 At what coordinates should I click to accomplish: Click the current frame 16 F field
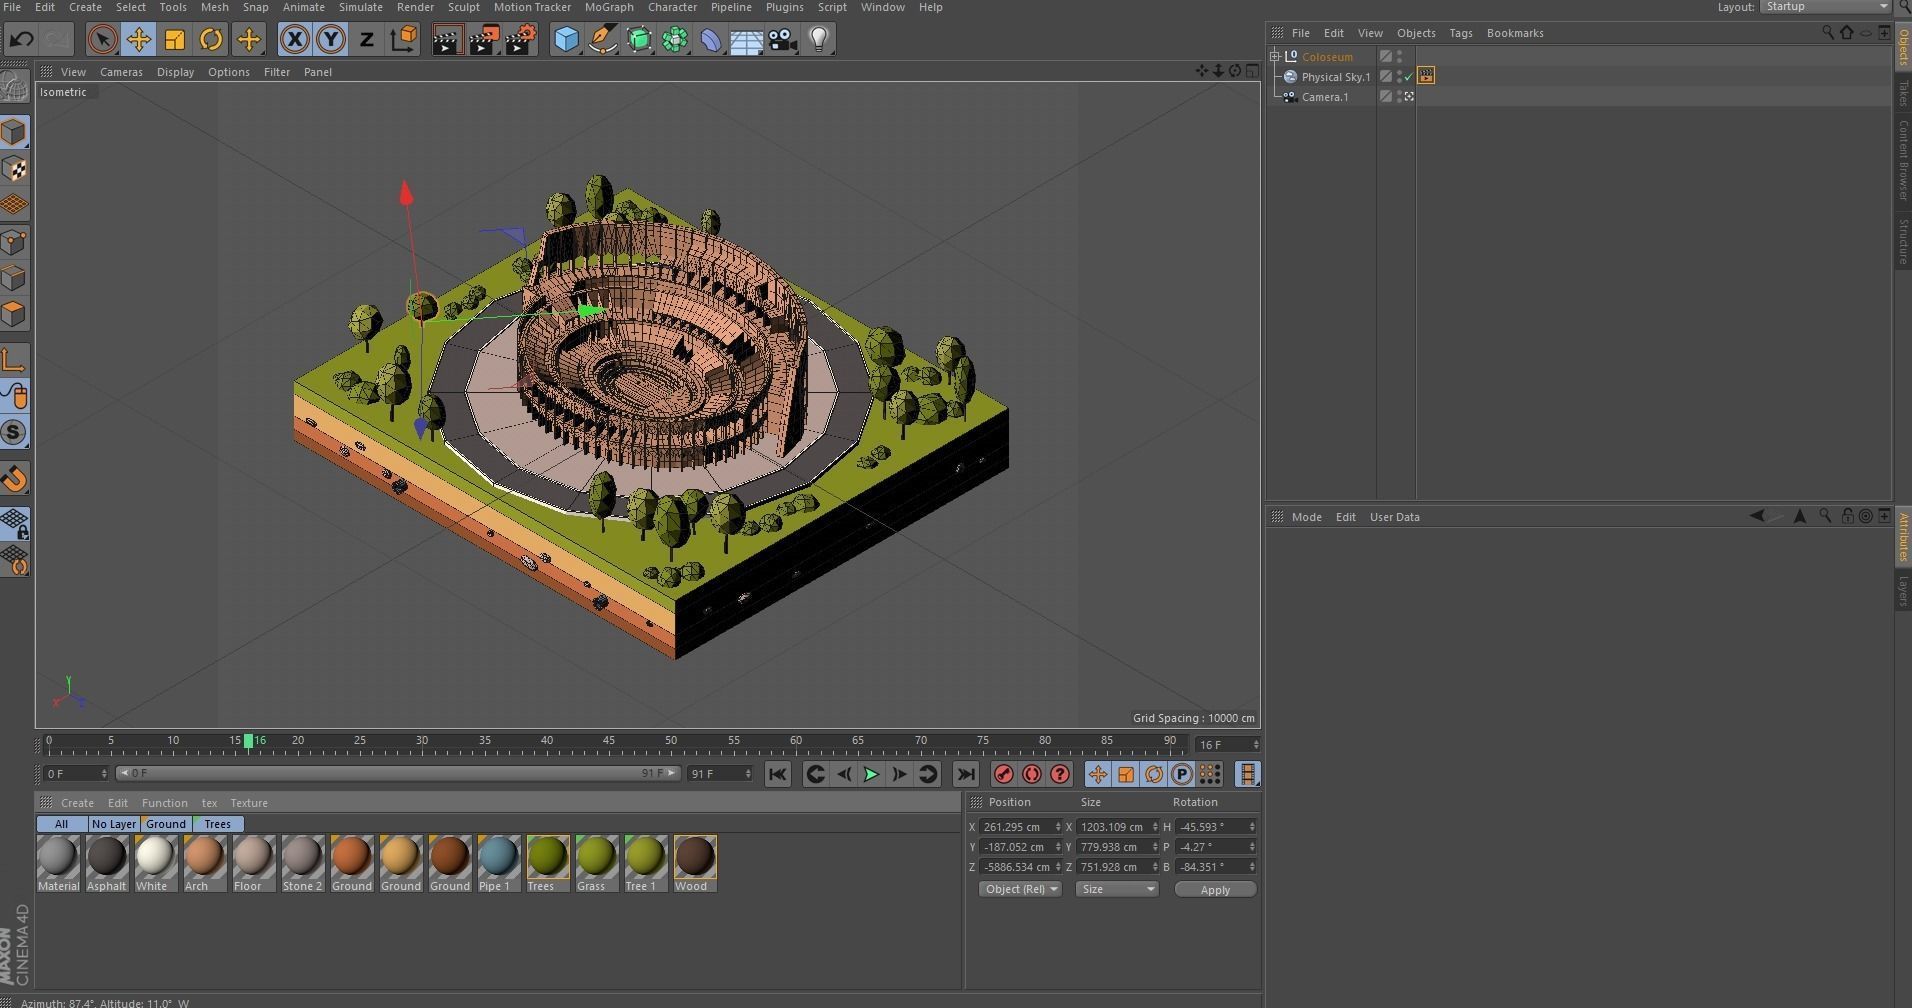tap(1227, 745)
